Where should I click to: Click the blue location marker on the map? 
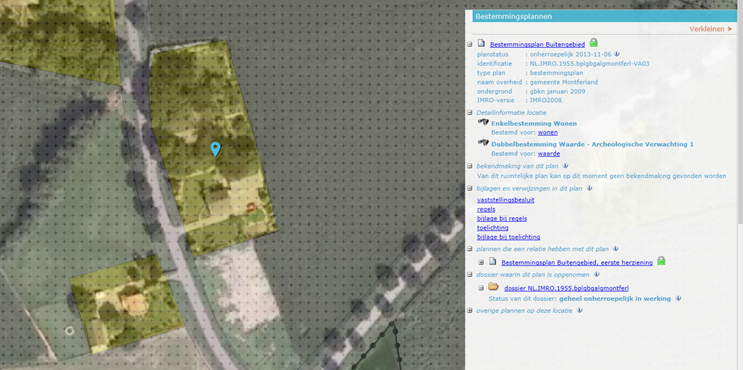click(215, 149)
